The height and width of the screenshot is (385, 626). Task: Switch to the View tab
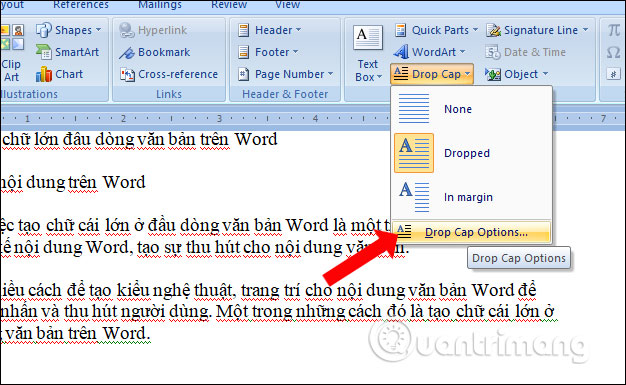point(287,5)
